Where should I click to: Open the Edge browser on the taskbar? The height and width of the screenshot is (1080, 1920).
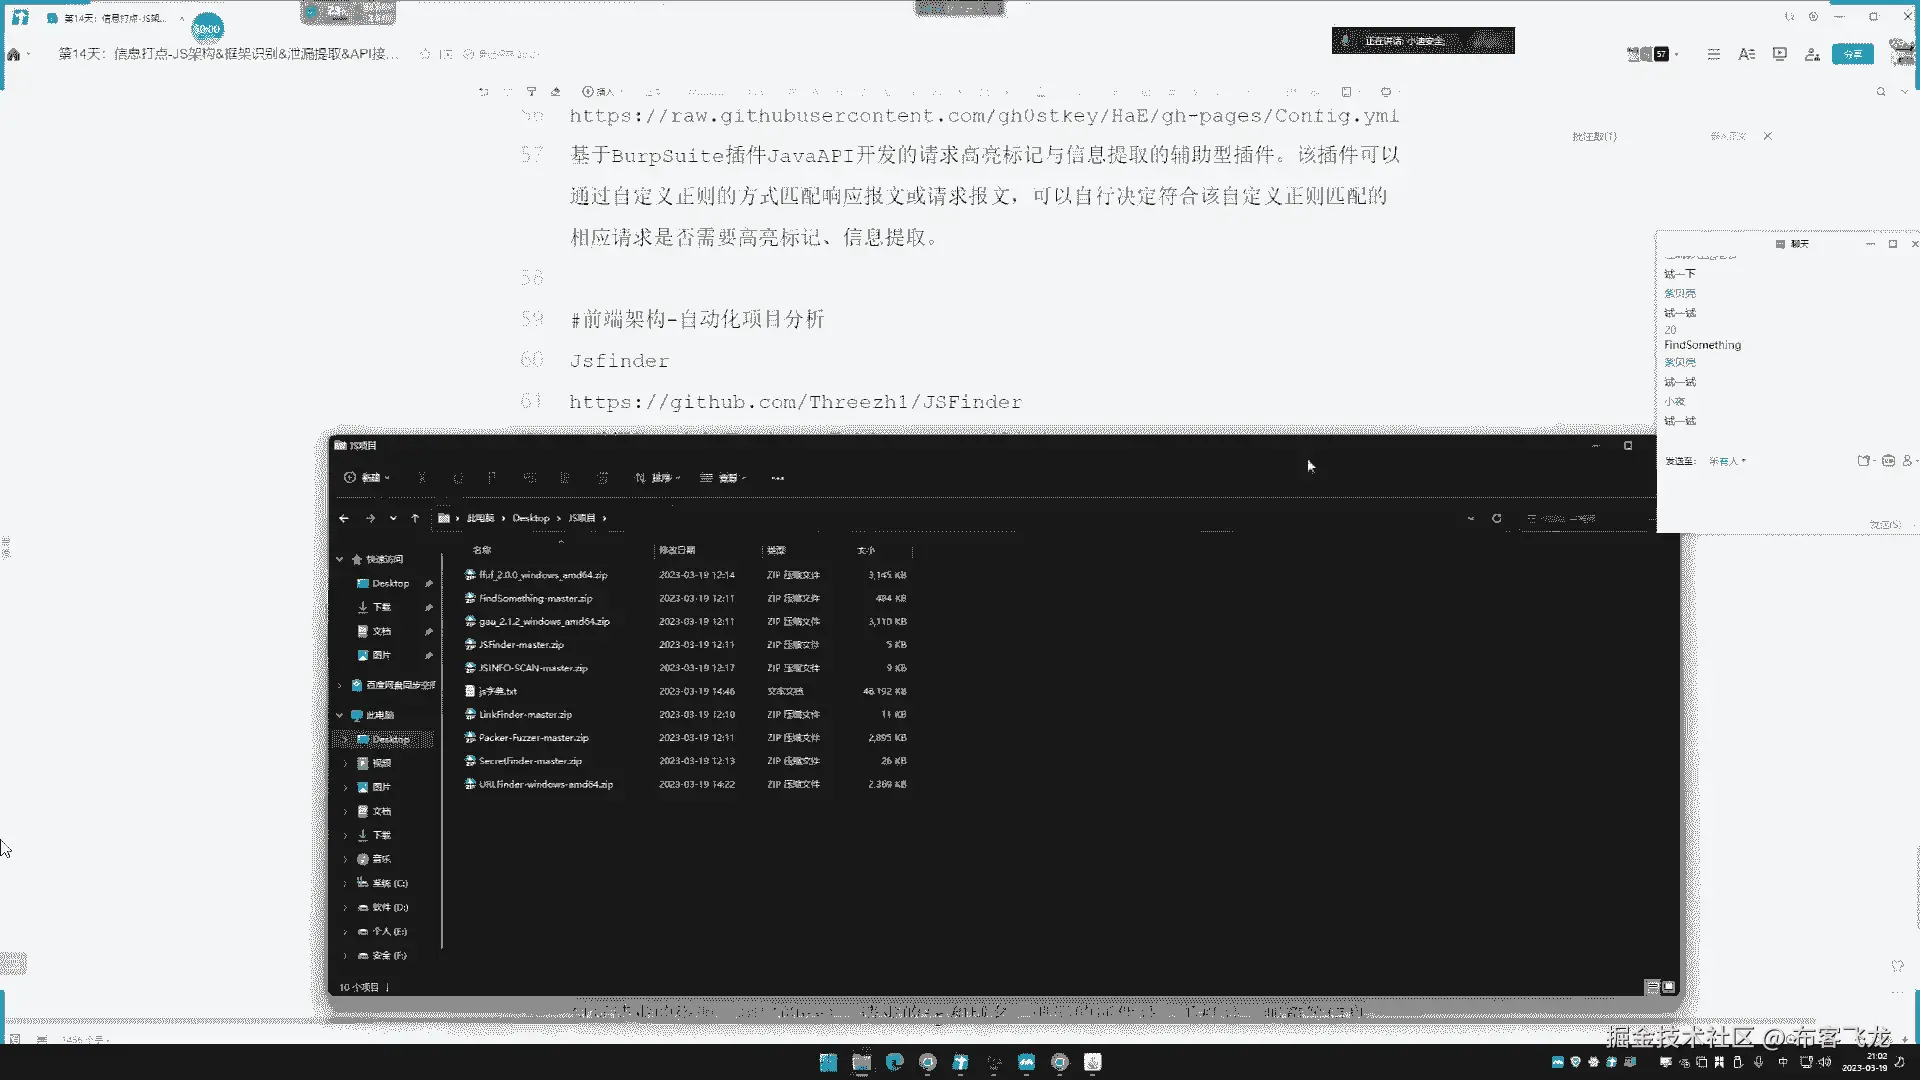coord(894,1062)
